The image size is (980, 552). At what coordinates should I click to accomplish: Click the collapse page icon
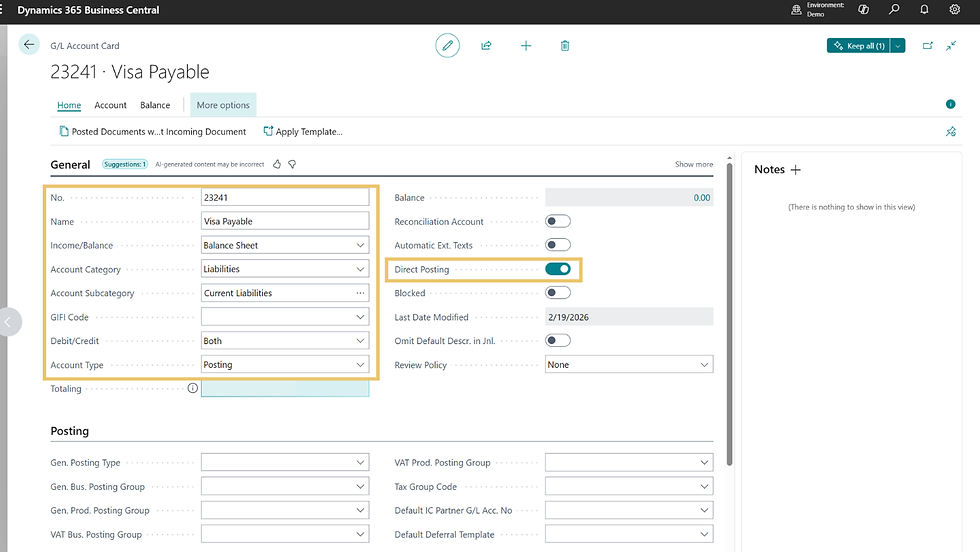951,46
